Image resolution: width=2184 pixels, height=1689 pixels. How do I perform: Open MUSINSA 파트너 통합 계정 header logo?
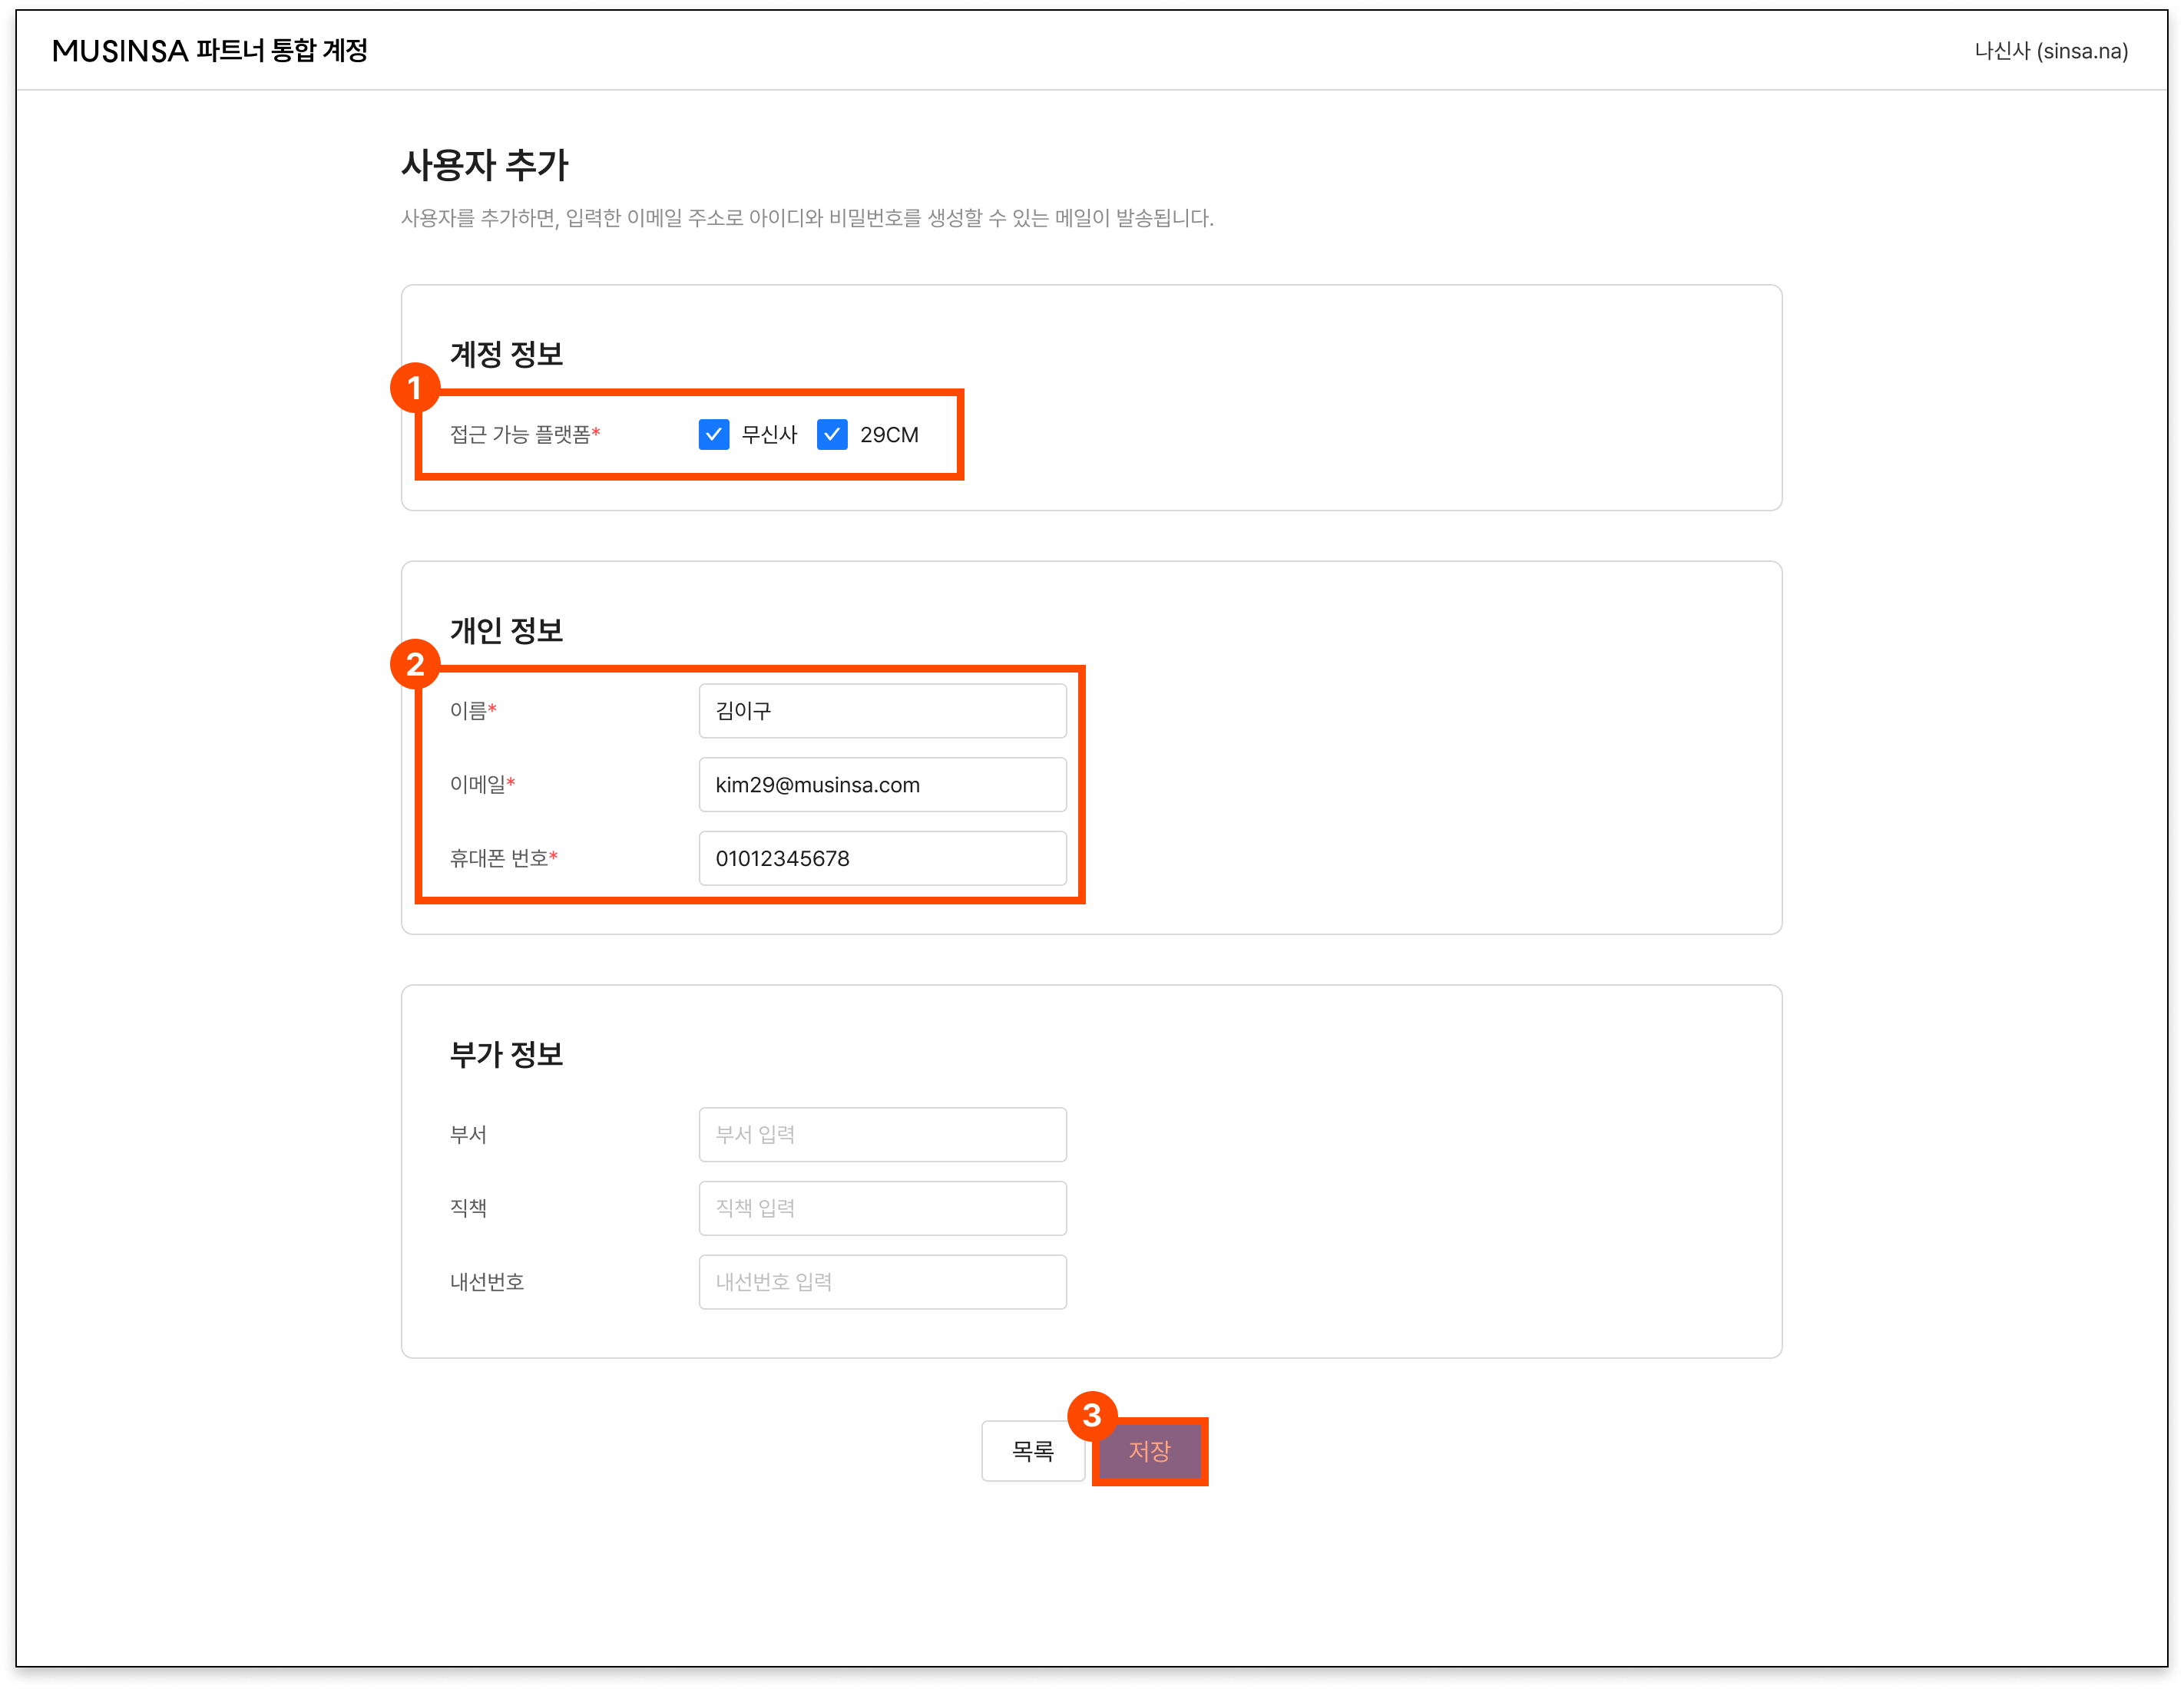click(x=210, y=51)
